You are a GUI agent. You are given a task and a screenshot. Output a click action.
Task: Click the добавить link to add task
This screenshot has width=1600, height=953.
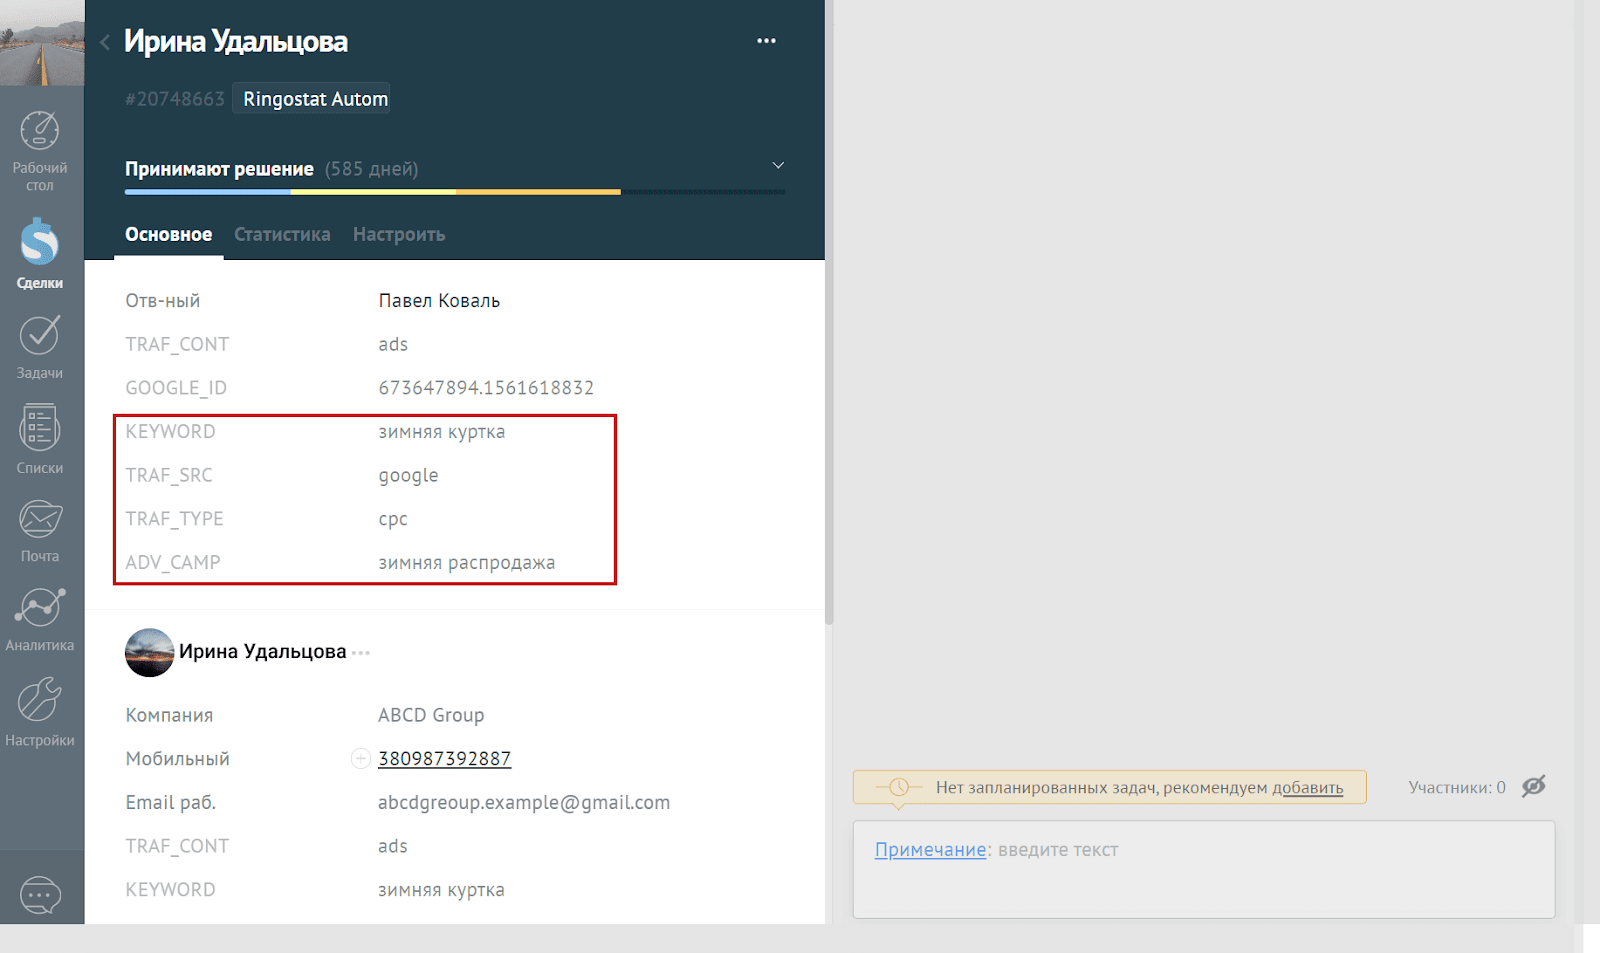click(x=1307, y=788)
